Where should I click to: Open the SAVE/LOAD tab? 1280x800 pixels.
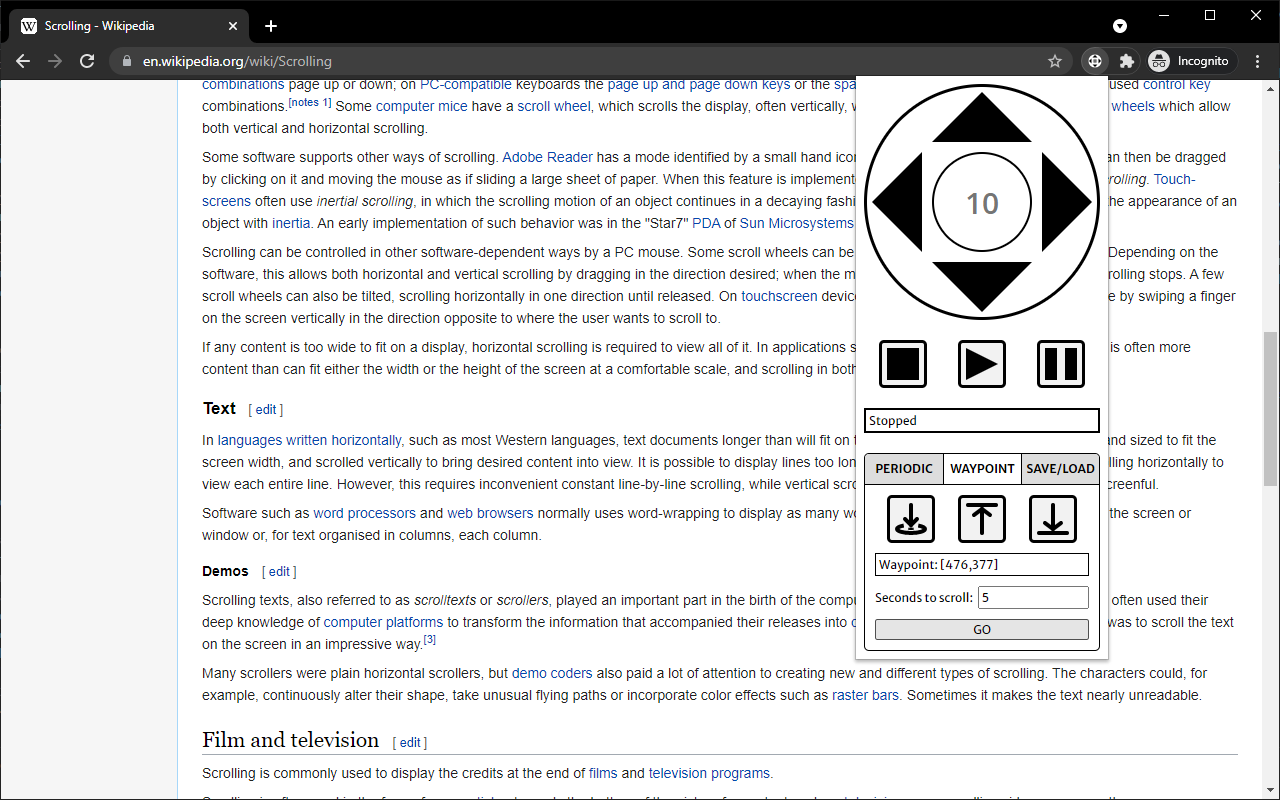[x=1060, y=469]
